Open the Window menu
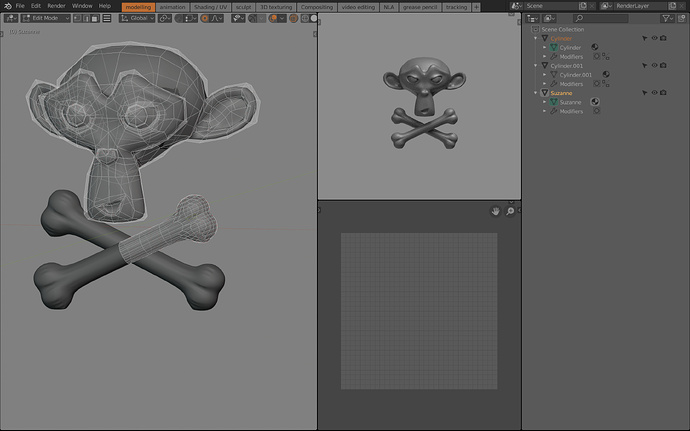Screen dimensions: 690x431 [x=82, y=6]
